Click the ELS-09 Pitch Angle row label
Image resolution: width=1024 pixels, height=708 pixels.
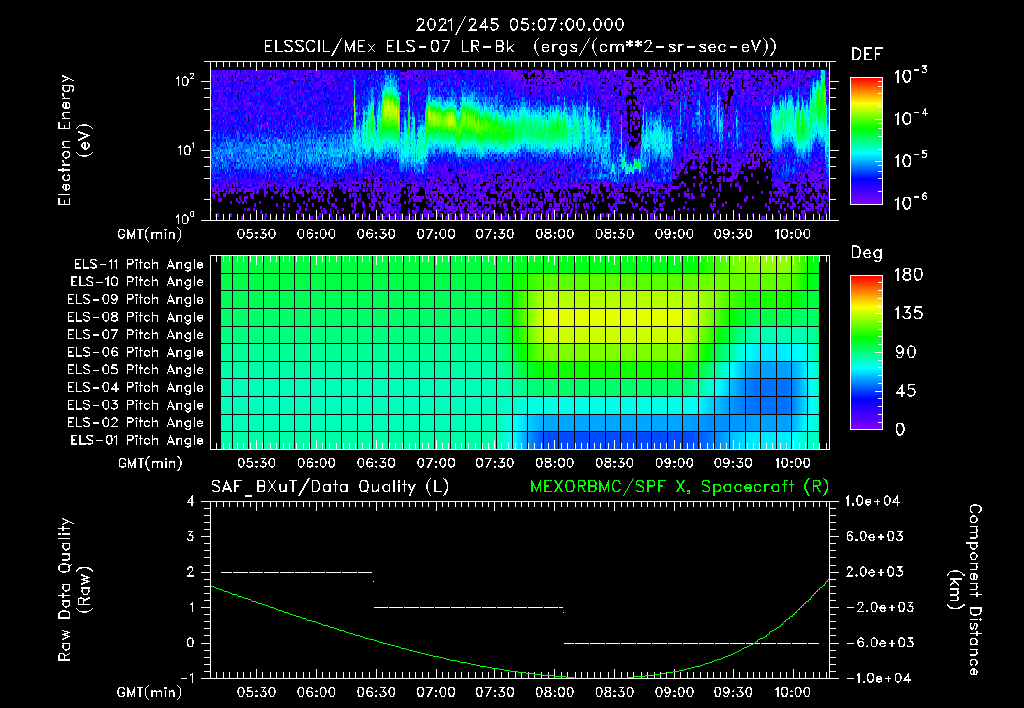click(x=136, y=300)
